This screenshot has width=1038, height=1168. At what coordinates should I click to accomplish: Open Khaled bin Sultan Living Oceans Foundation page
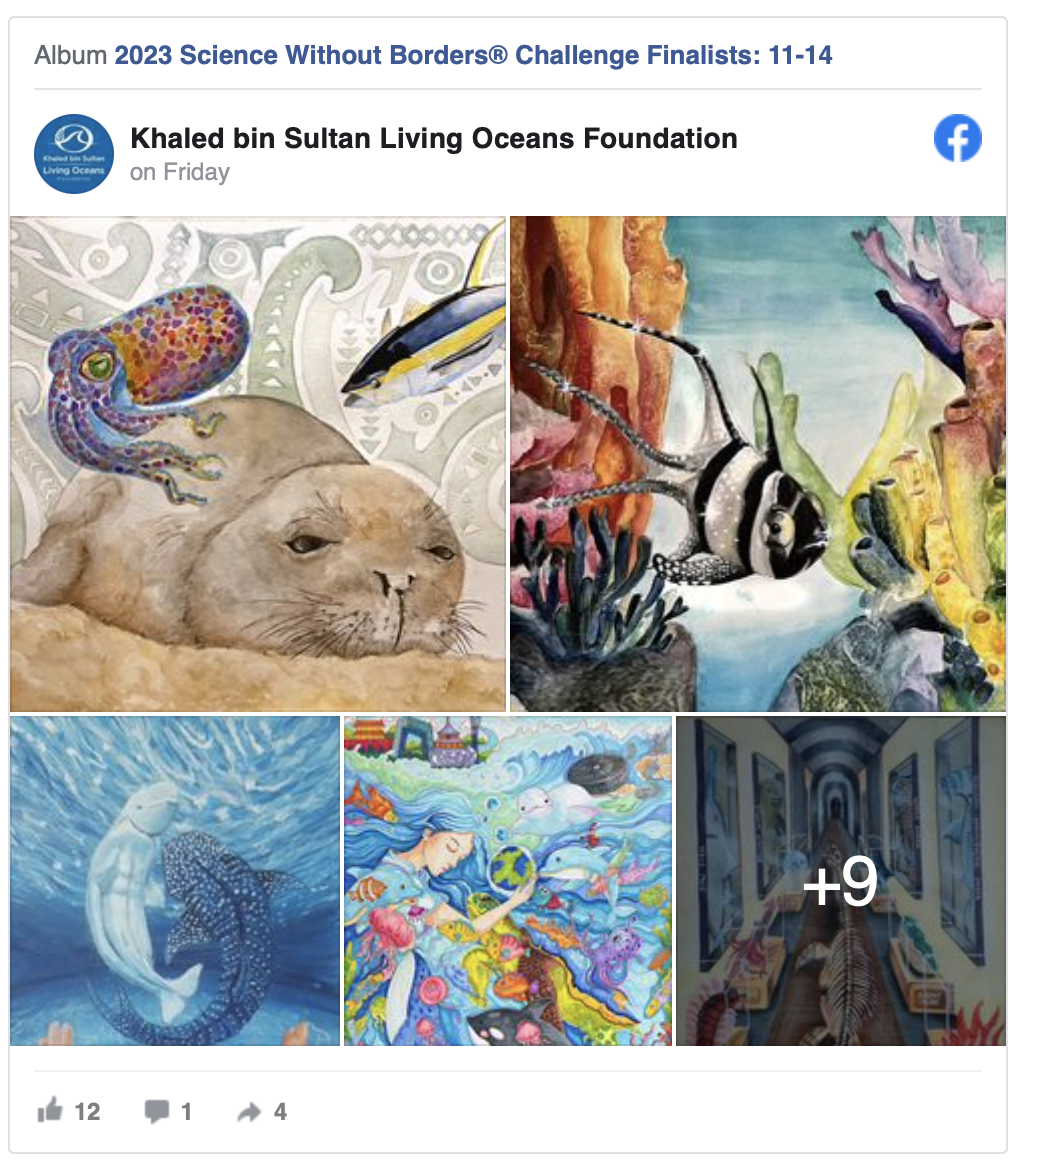coord(434,139)
